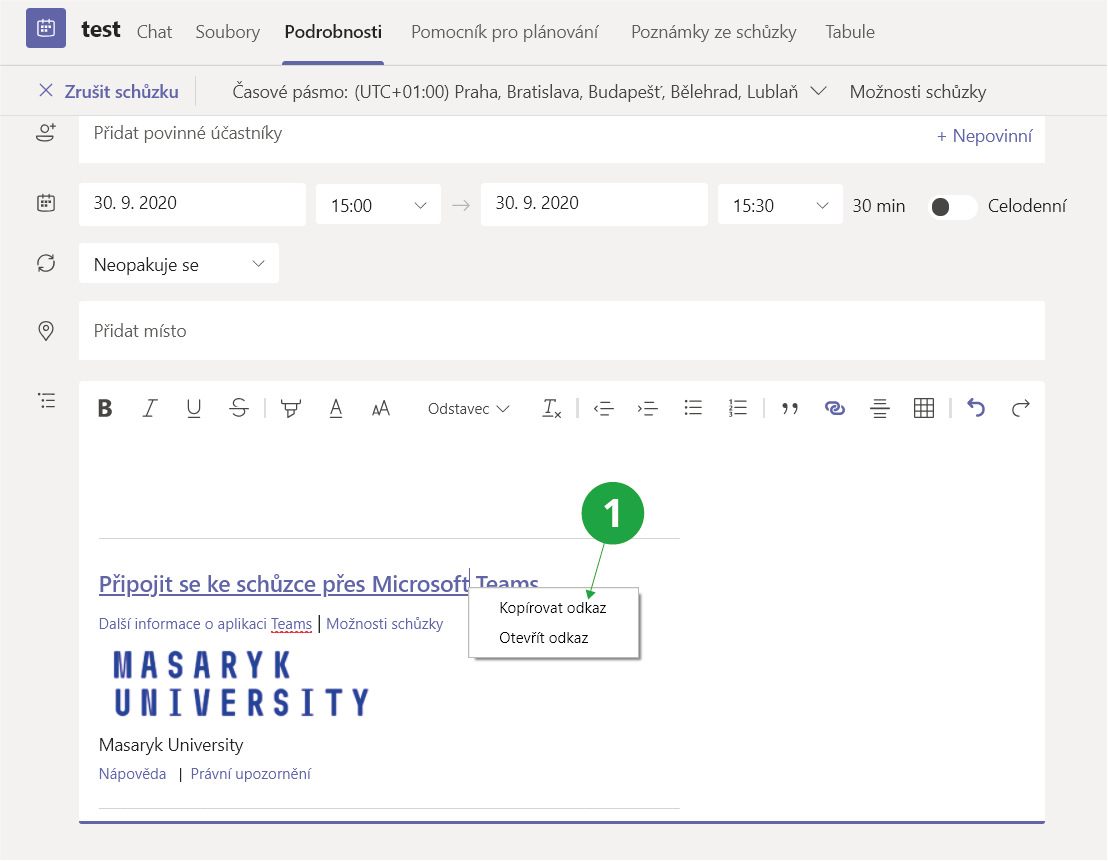Open the text highlight color tool
Screen dimensions: 1108x861
(x=291, y=408)
